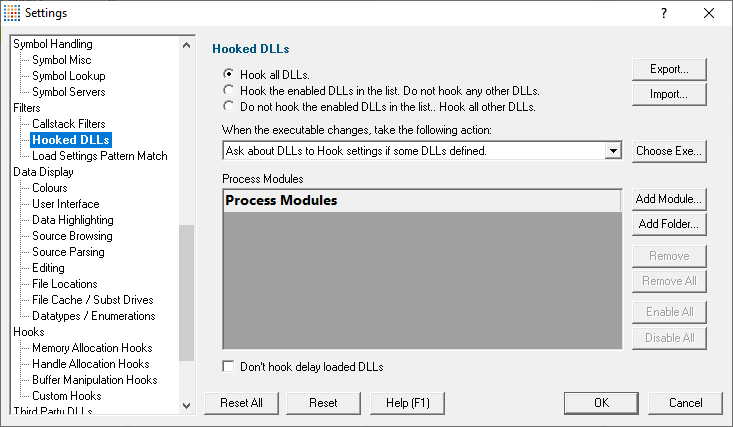Open Callstack Filters settings page
This screenshot has width=733, height=427.
(69, 124)
